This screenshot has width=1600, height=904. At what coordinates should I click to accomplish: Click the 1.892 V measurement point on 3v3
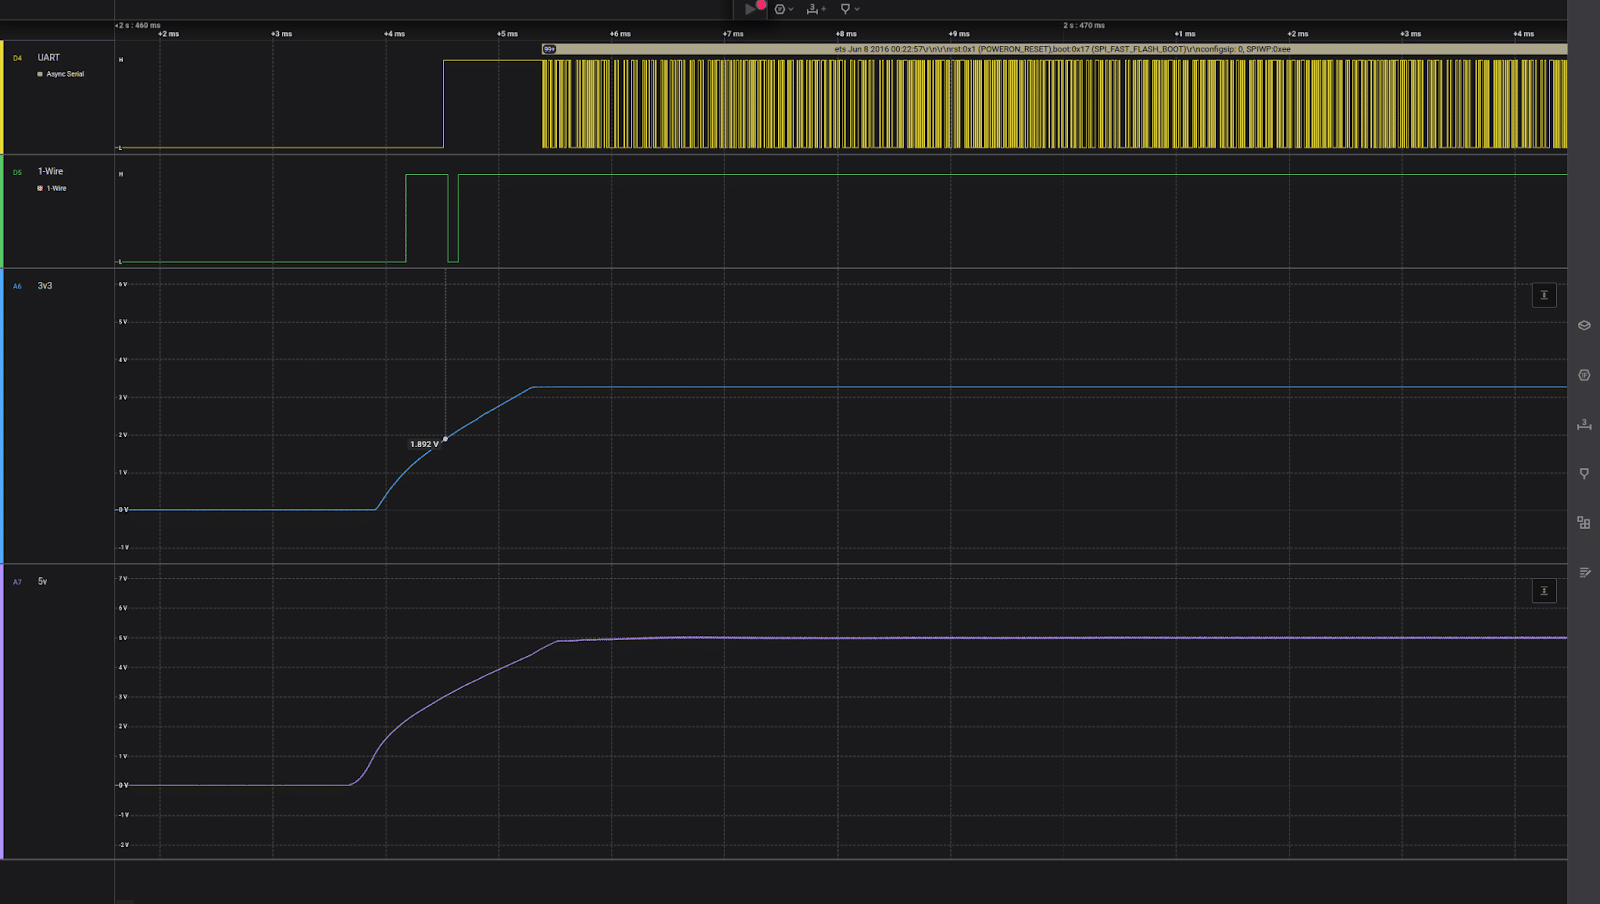[445, 439]
